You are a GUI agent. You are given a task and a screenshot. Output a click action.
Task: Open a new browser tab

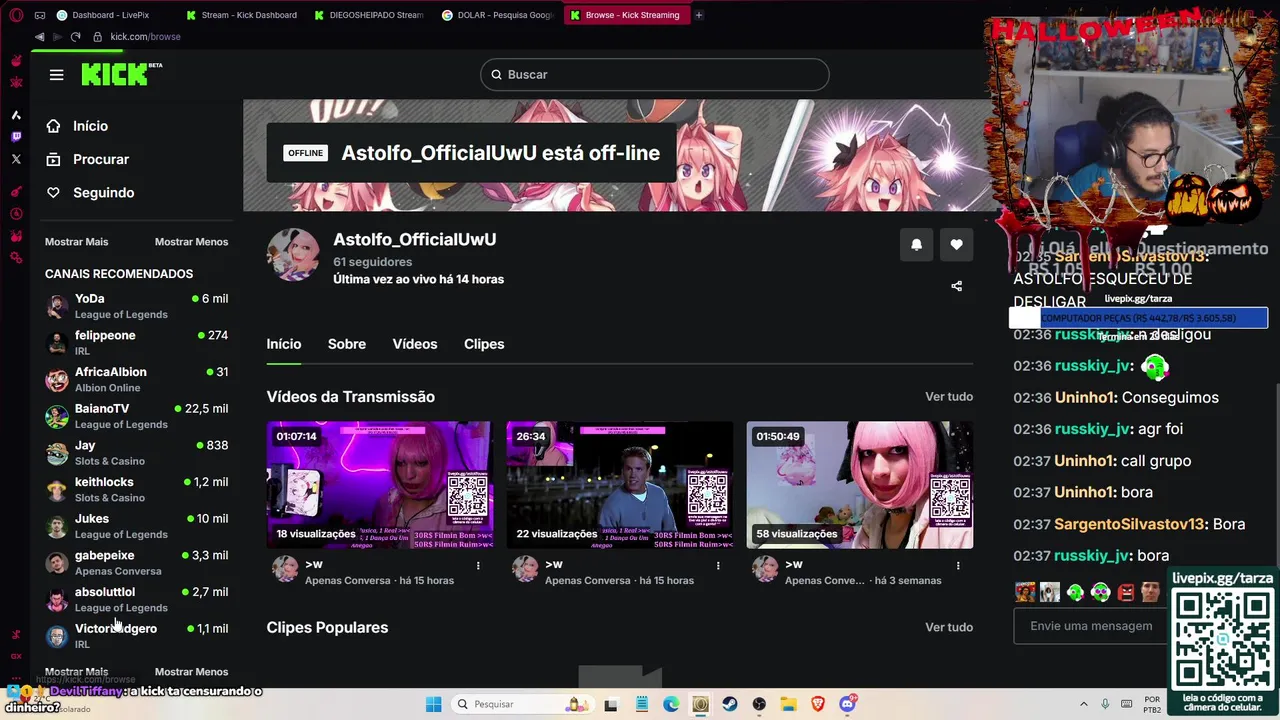(x=699, y=15)
